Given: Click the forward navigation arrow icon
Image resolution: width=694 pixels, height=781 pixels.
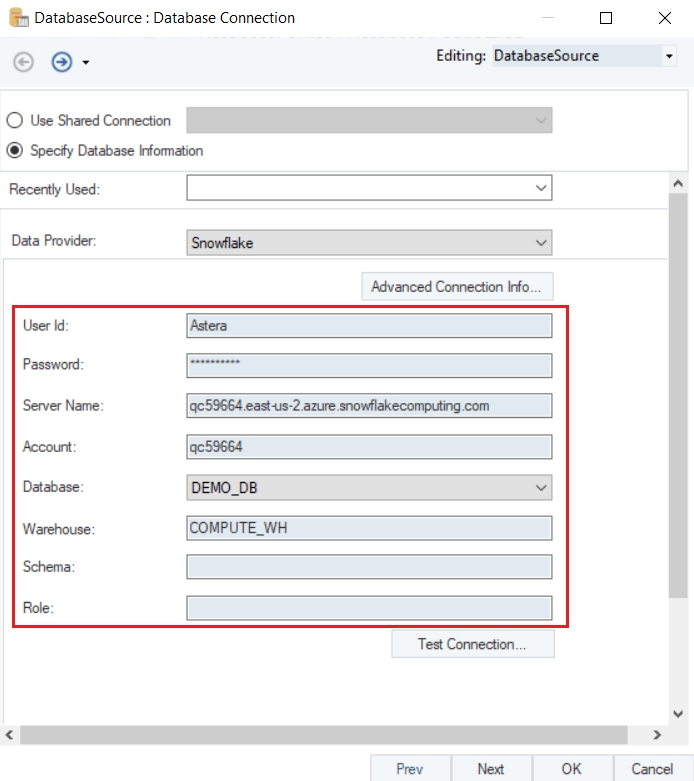Looking at the screenshot, I should pos(62,62).
